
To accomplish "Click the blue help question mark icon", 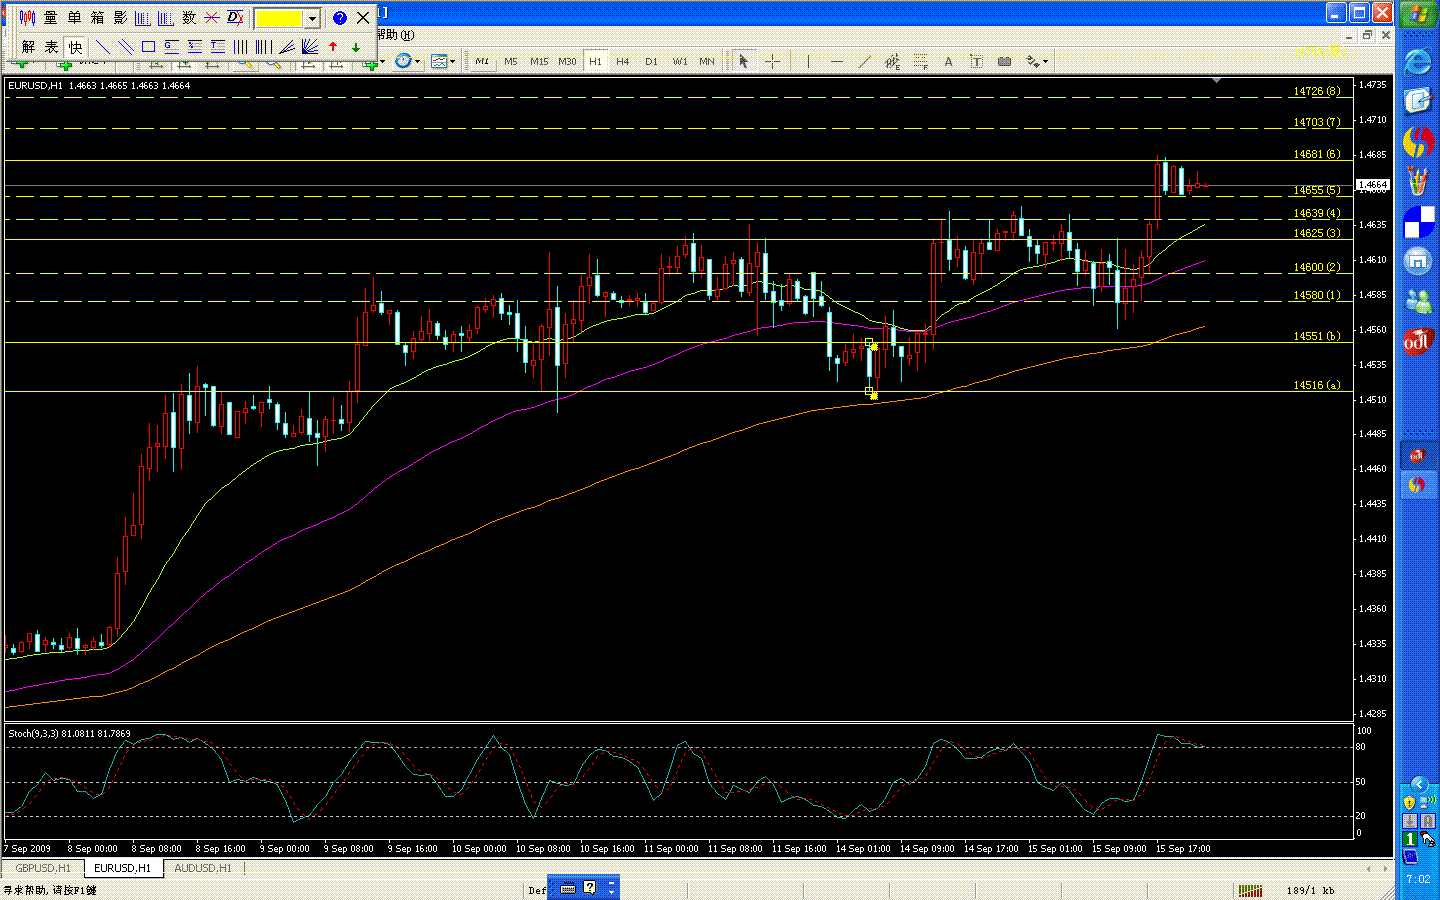I will click(340, 18).
